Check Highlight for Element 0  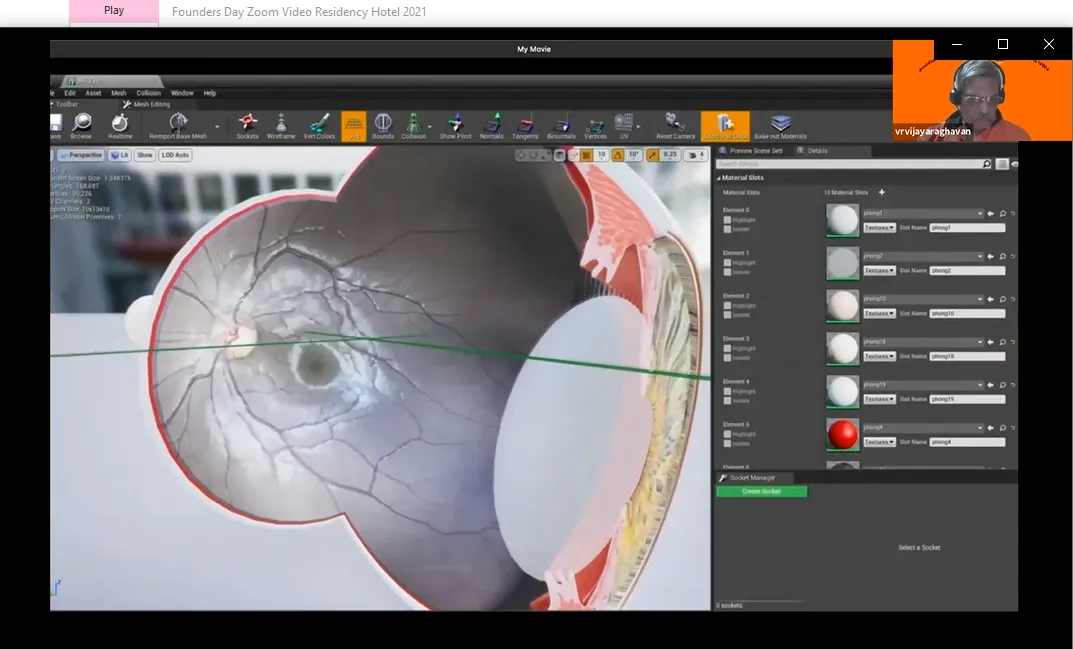(727, 220)
